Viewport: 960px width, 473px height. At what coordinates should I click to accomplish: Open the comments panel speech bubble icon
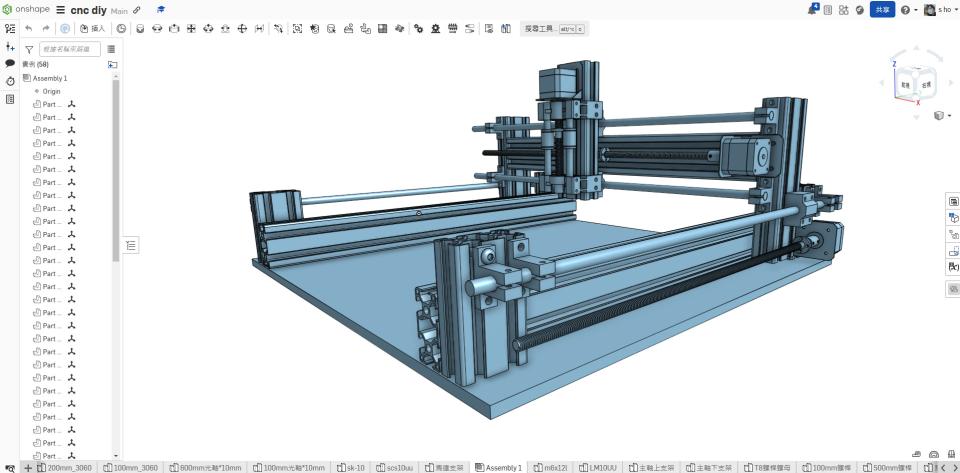click(10, 63)
